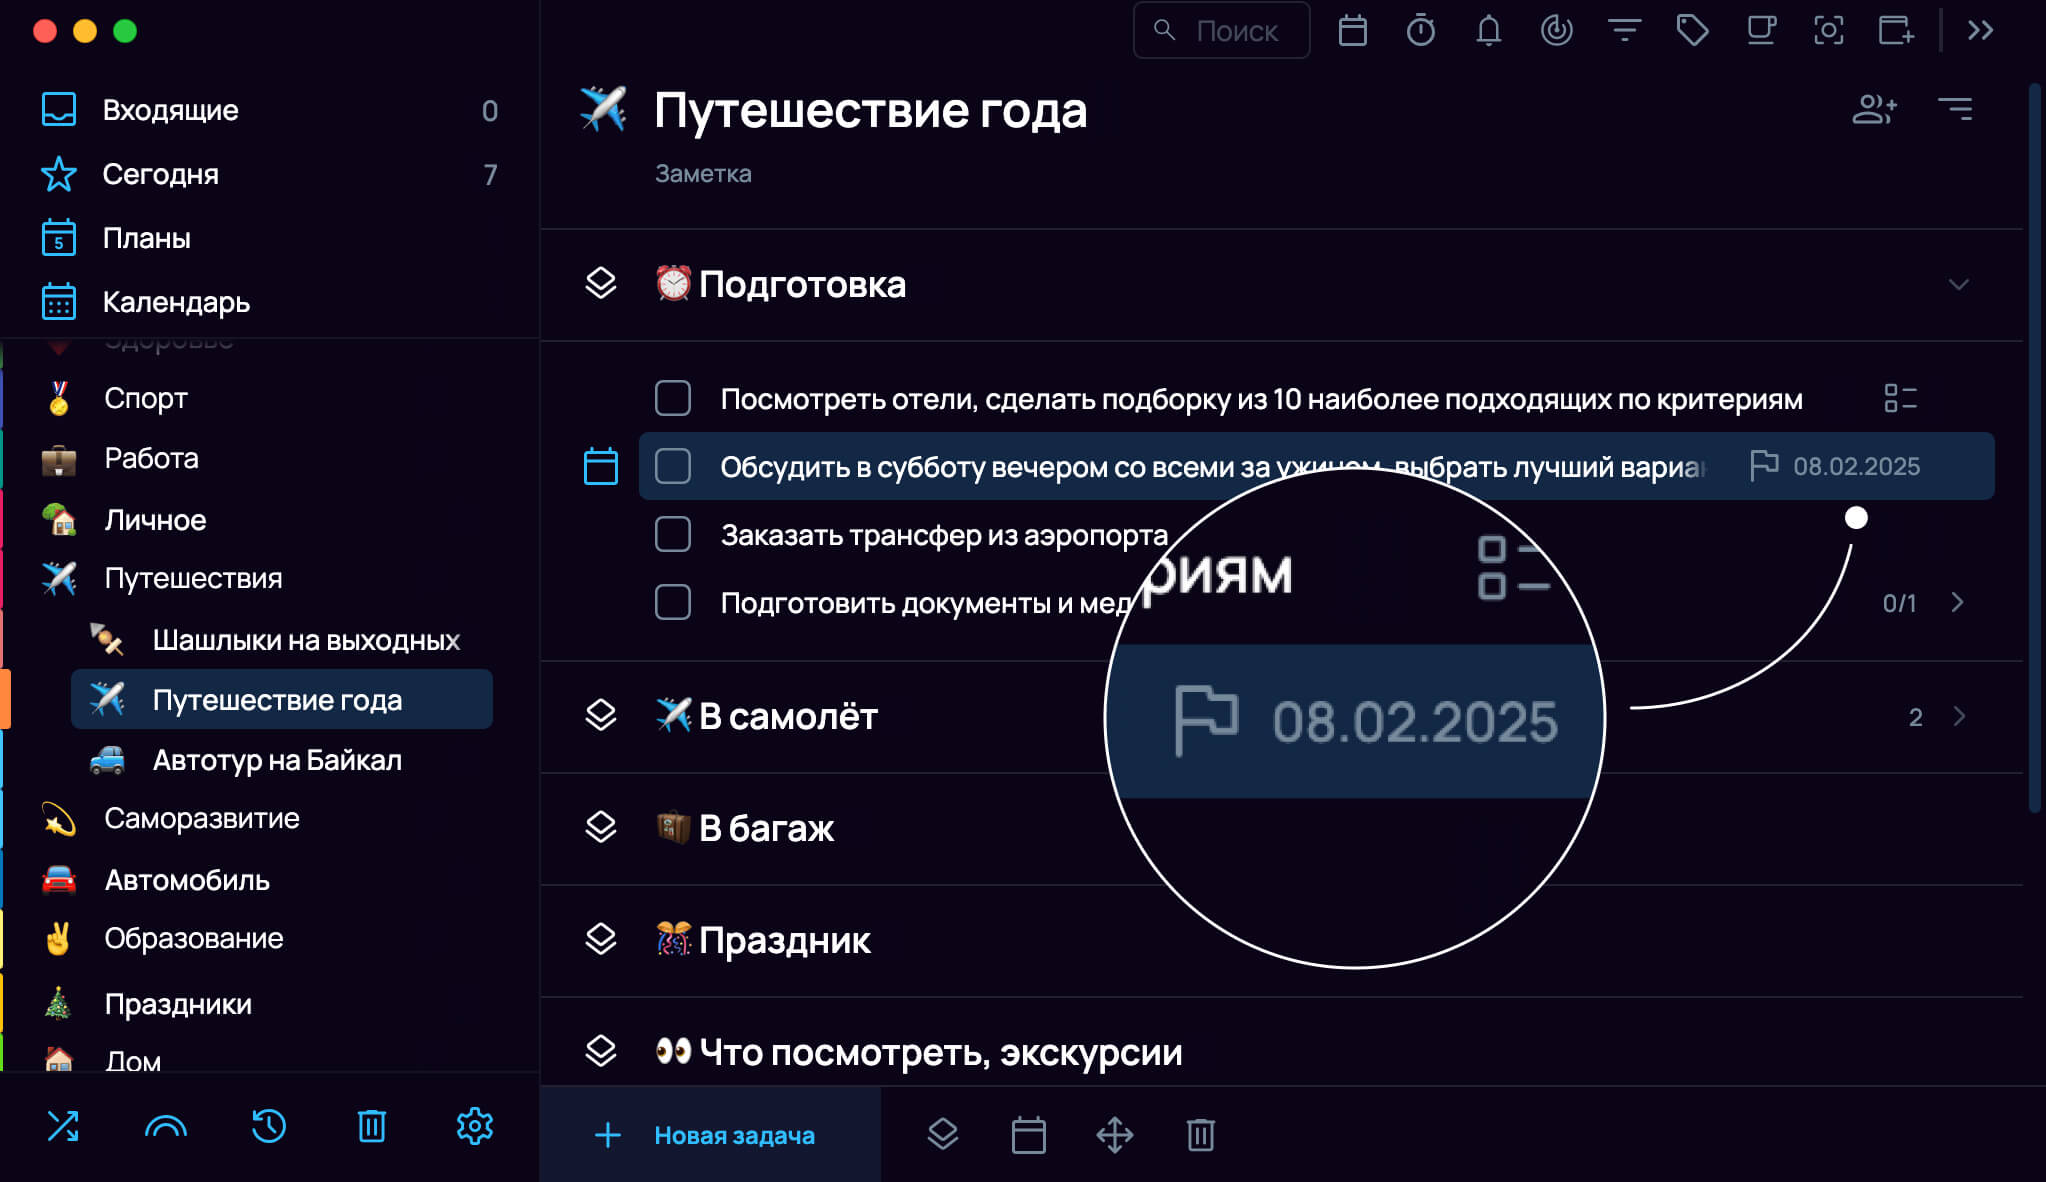Open the filter lines icon in toolbar
2046x1182 pixels.
pos(1624,30)
